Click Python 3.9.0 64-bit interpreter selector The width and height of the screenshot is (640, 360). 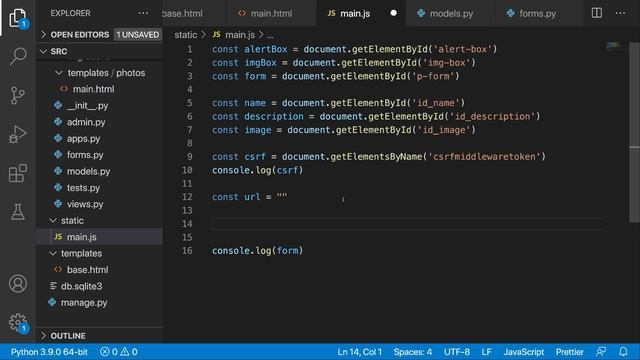[49, 351]
